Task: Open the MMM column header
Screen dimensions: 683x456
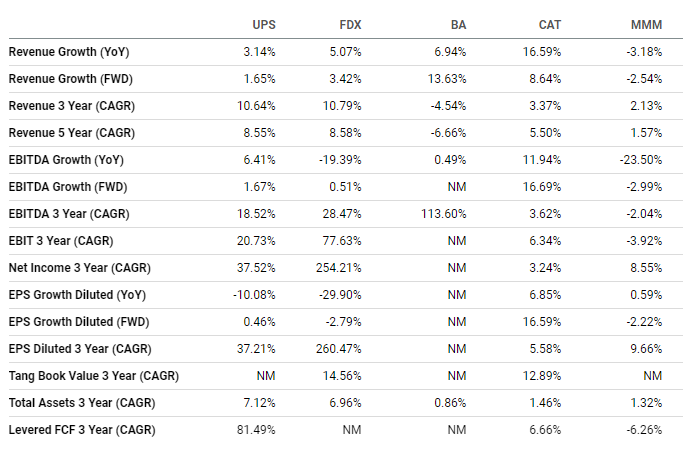Action: click(x=646, y=23)
